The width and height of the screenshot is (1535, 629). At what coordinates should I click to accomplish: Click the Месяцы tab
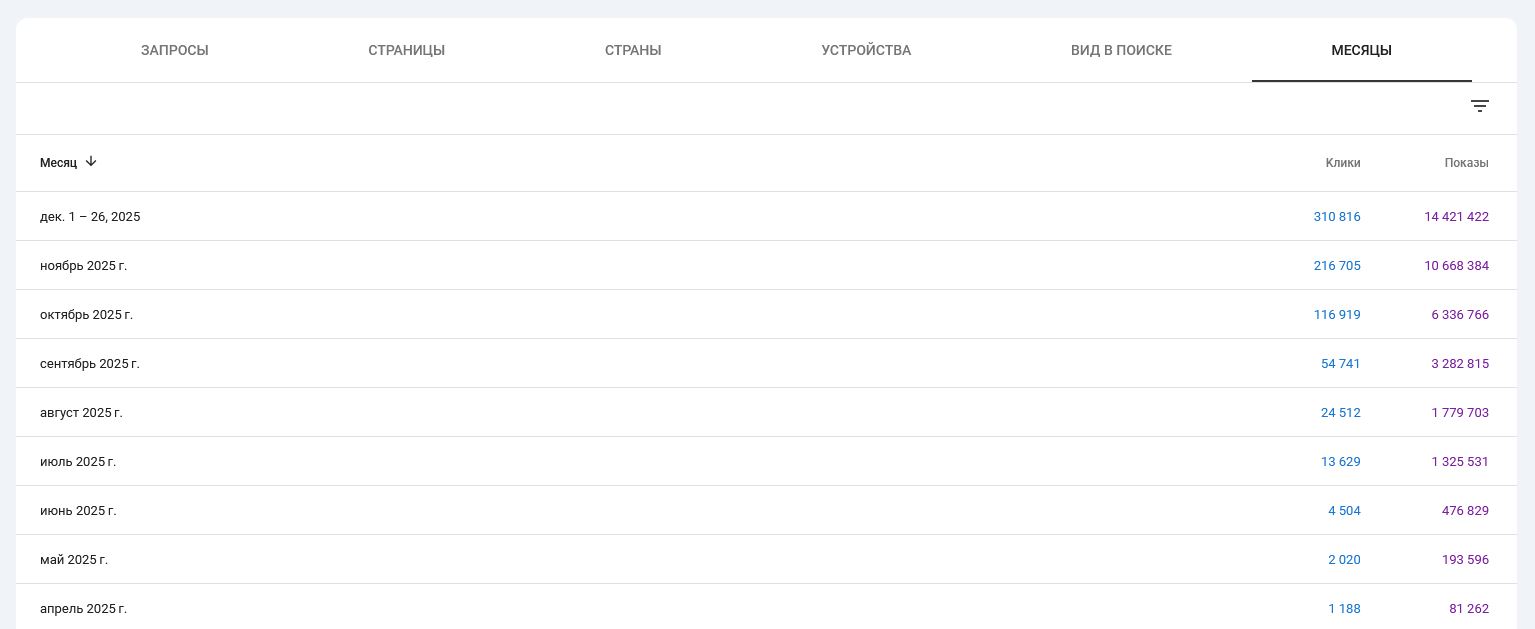point(1361,50)
